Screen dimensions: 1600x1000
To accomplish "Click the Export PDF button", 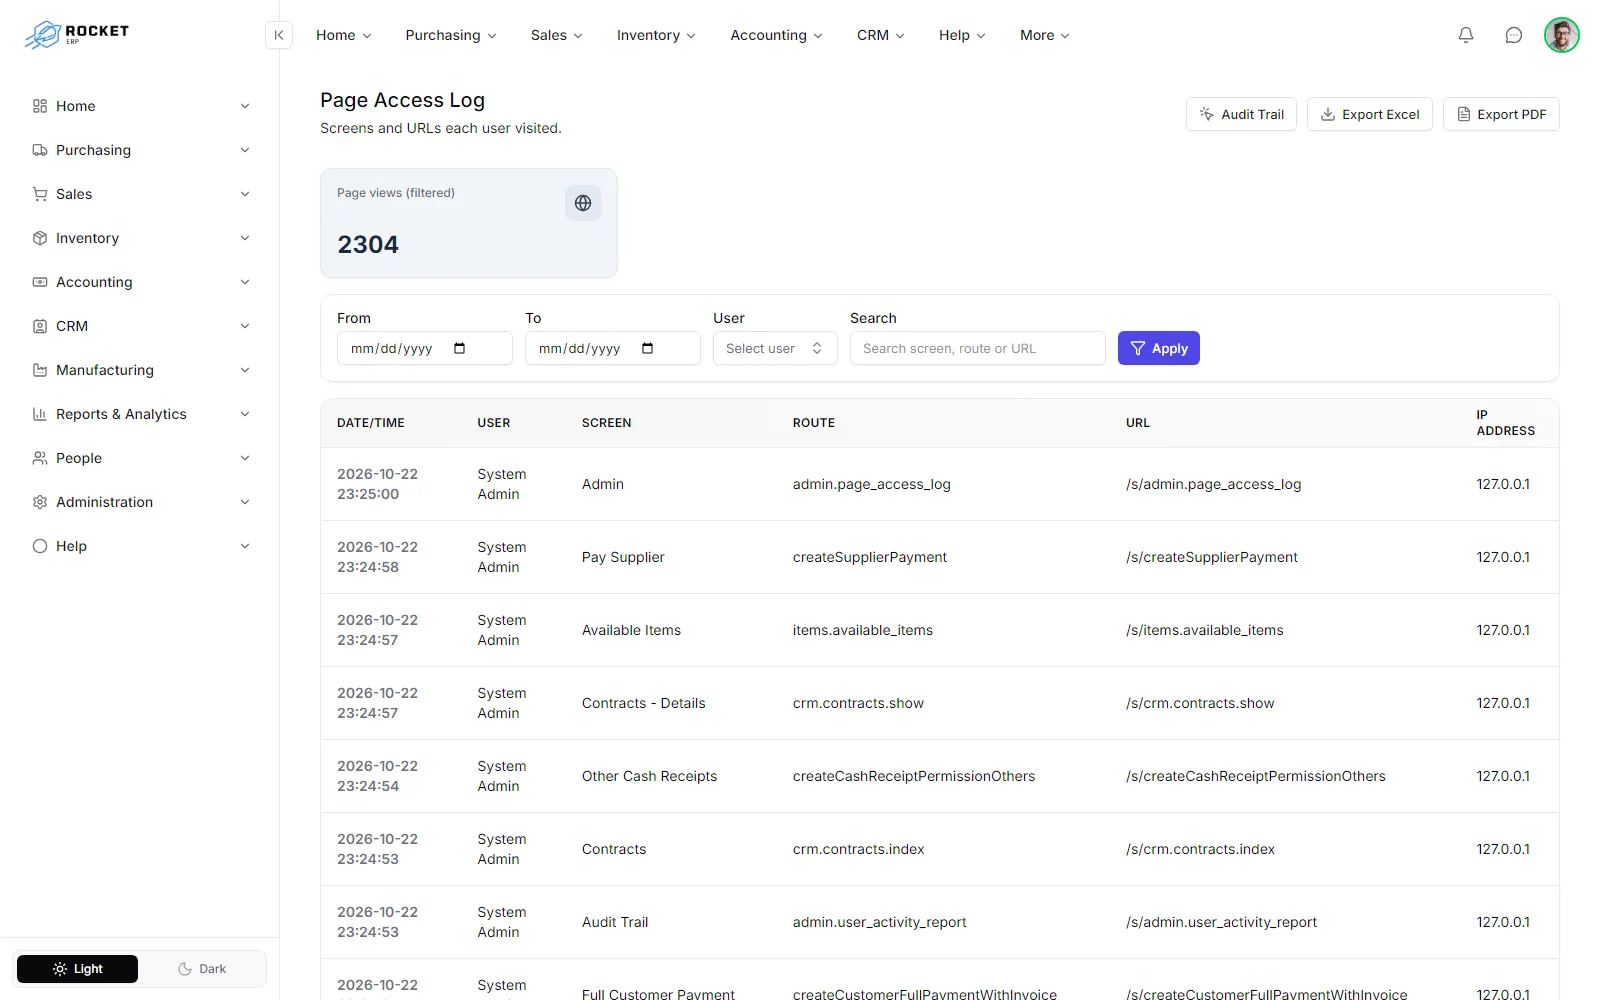I will [1501, 114].
